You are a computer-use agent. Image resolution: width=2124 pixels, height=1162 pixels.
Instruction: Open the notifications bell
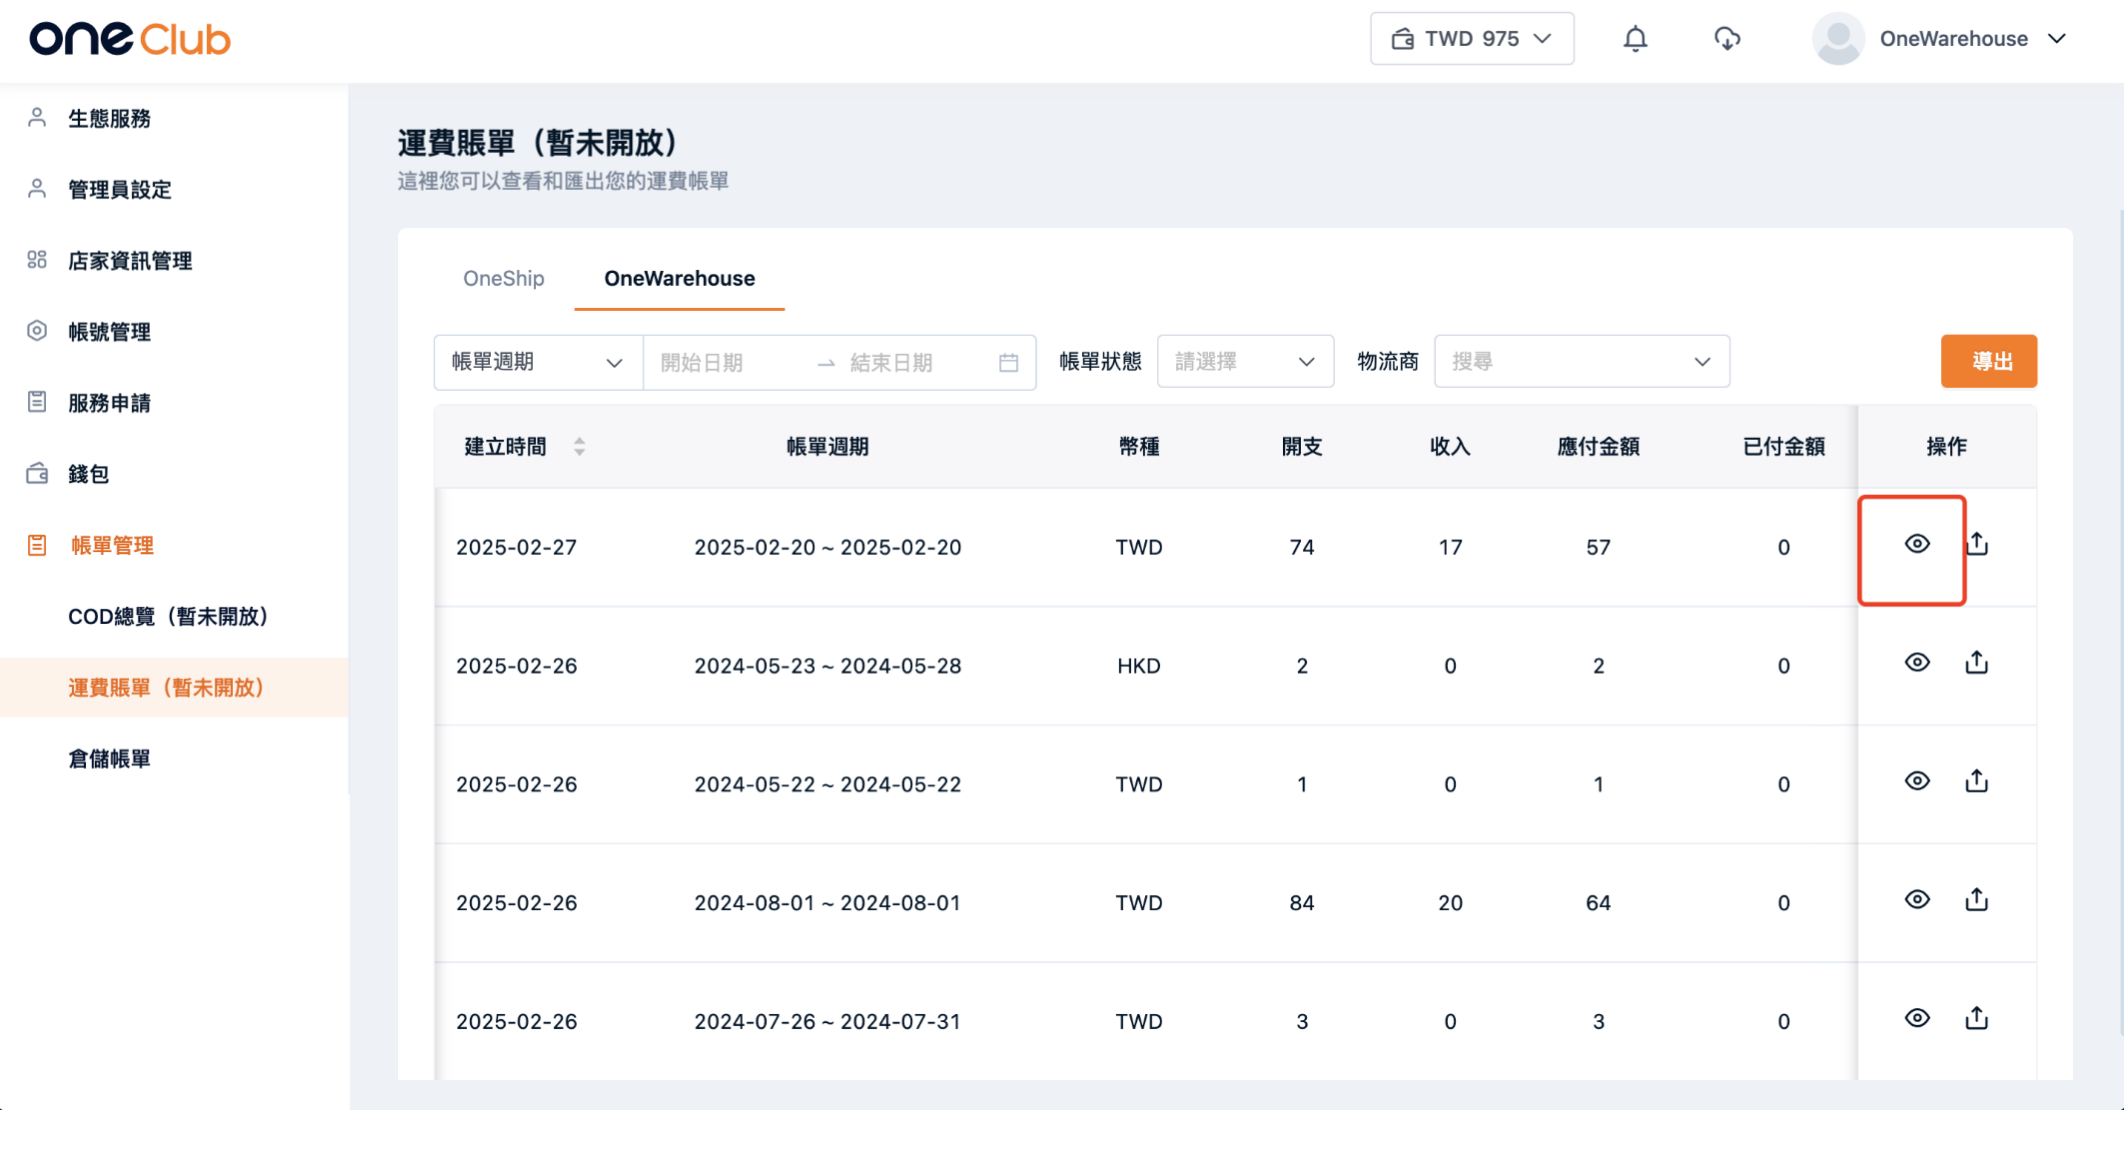[1635, 39]
